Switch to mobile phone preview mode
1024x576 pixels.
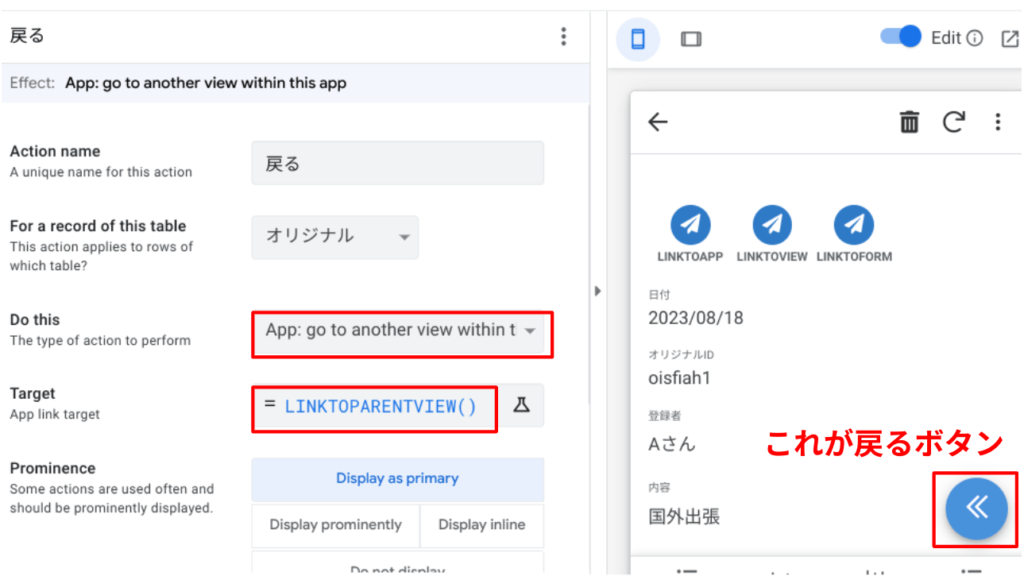click(x=638, y=39)
